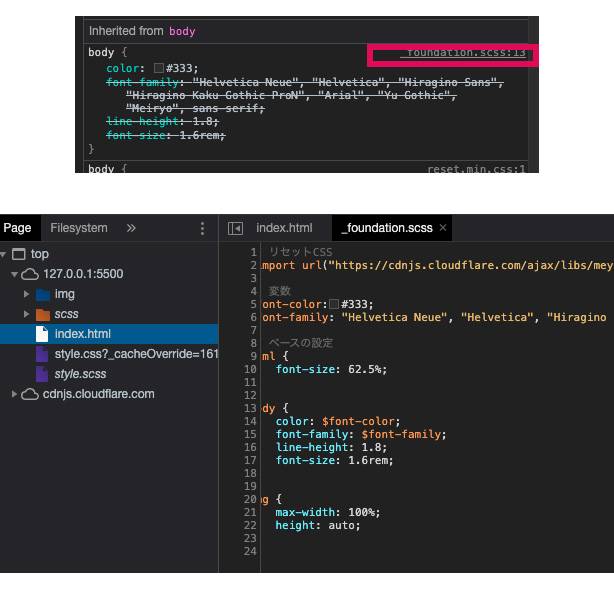This screenshot has width=614, height=600.
Task: Click the style.scss file icon
Action: [x=42, y=374]
